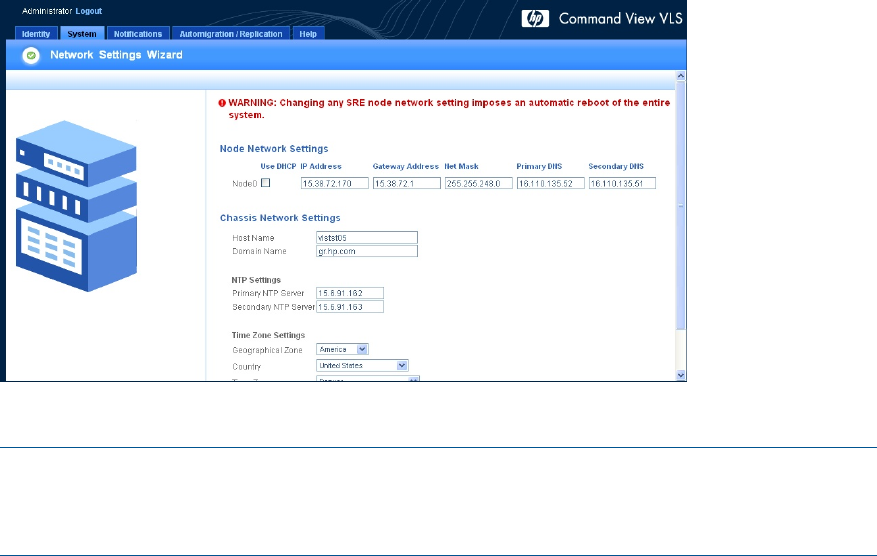
Task: Click the Node Network Settings heading
Action: point(274,149)
